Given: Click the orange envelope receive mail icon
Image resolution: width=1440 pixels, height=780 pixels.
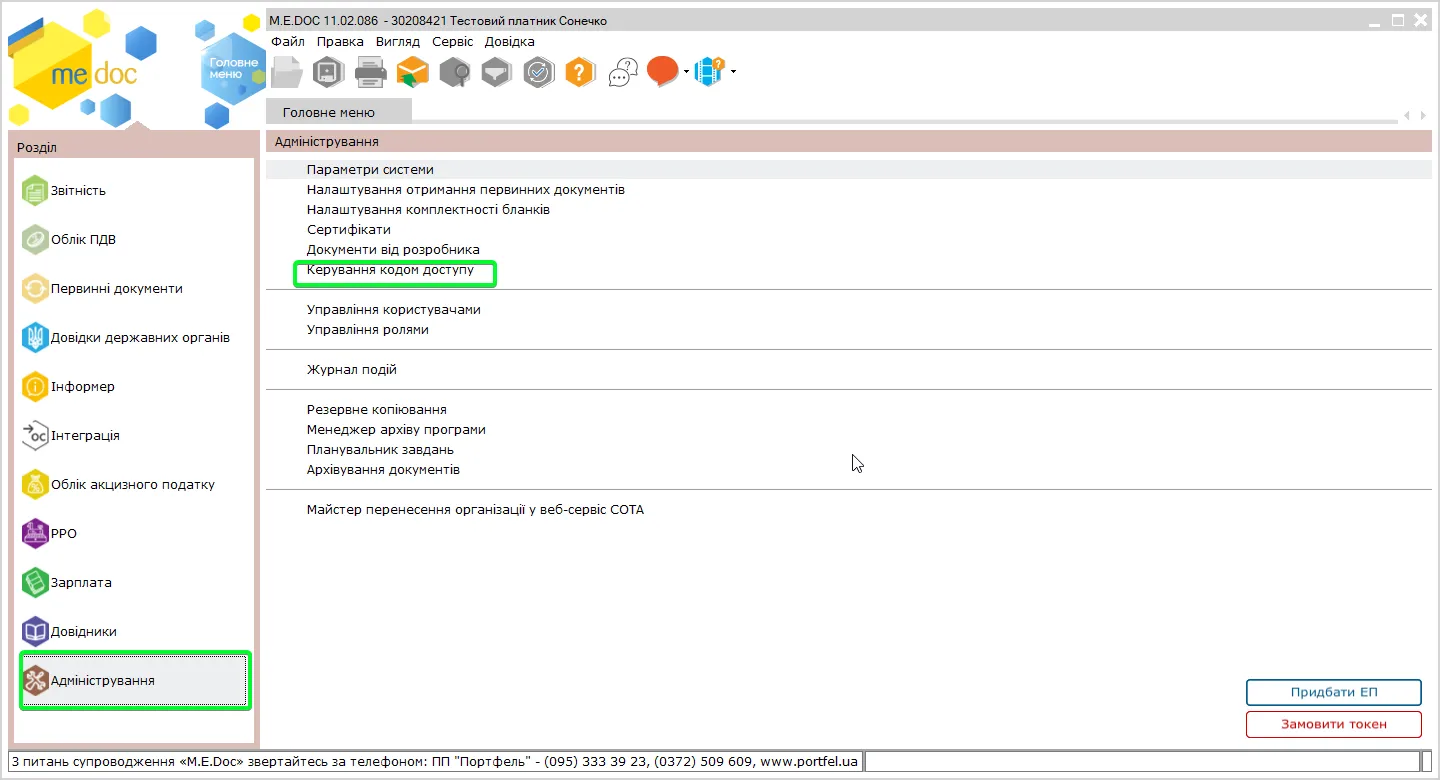Looking at the screenshot, I should (x=413, y=73).
